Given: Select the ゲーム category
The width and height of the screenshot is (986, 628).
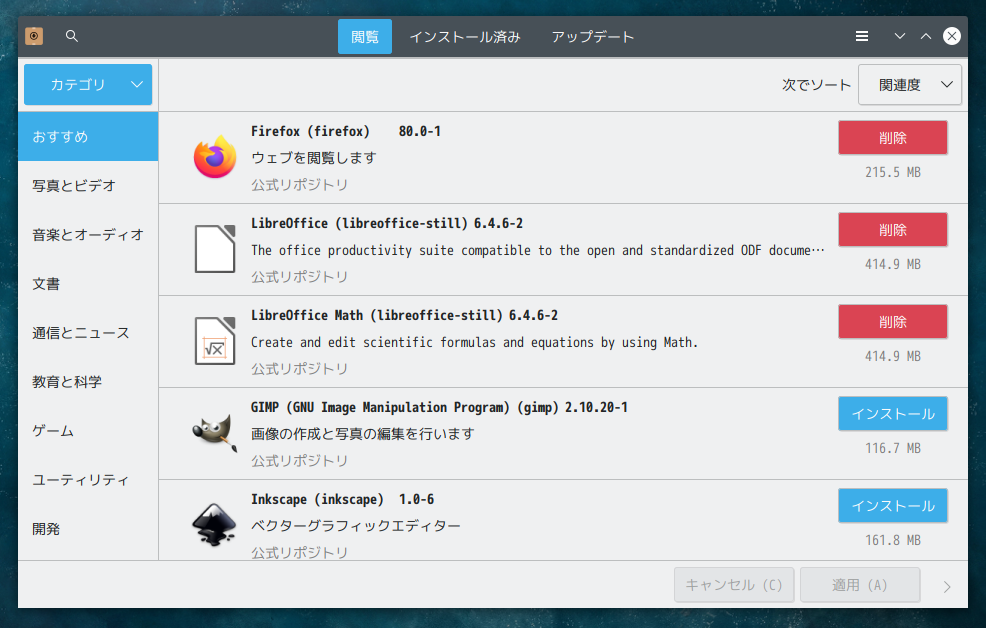Looking at the screenshot, I should pyautogui.click(x=88, y=431).
